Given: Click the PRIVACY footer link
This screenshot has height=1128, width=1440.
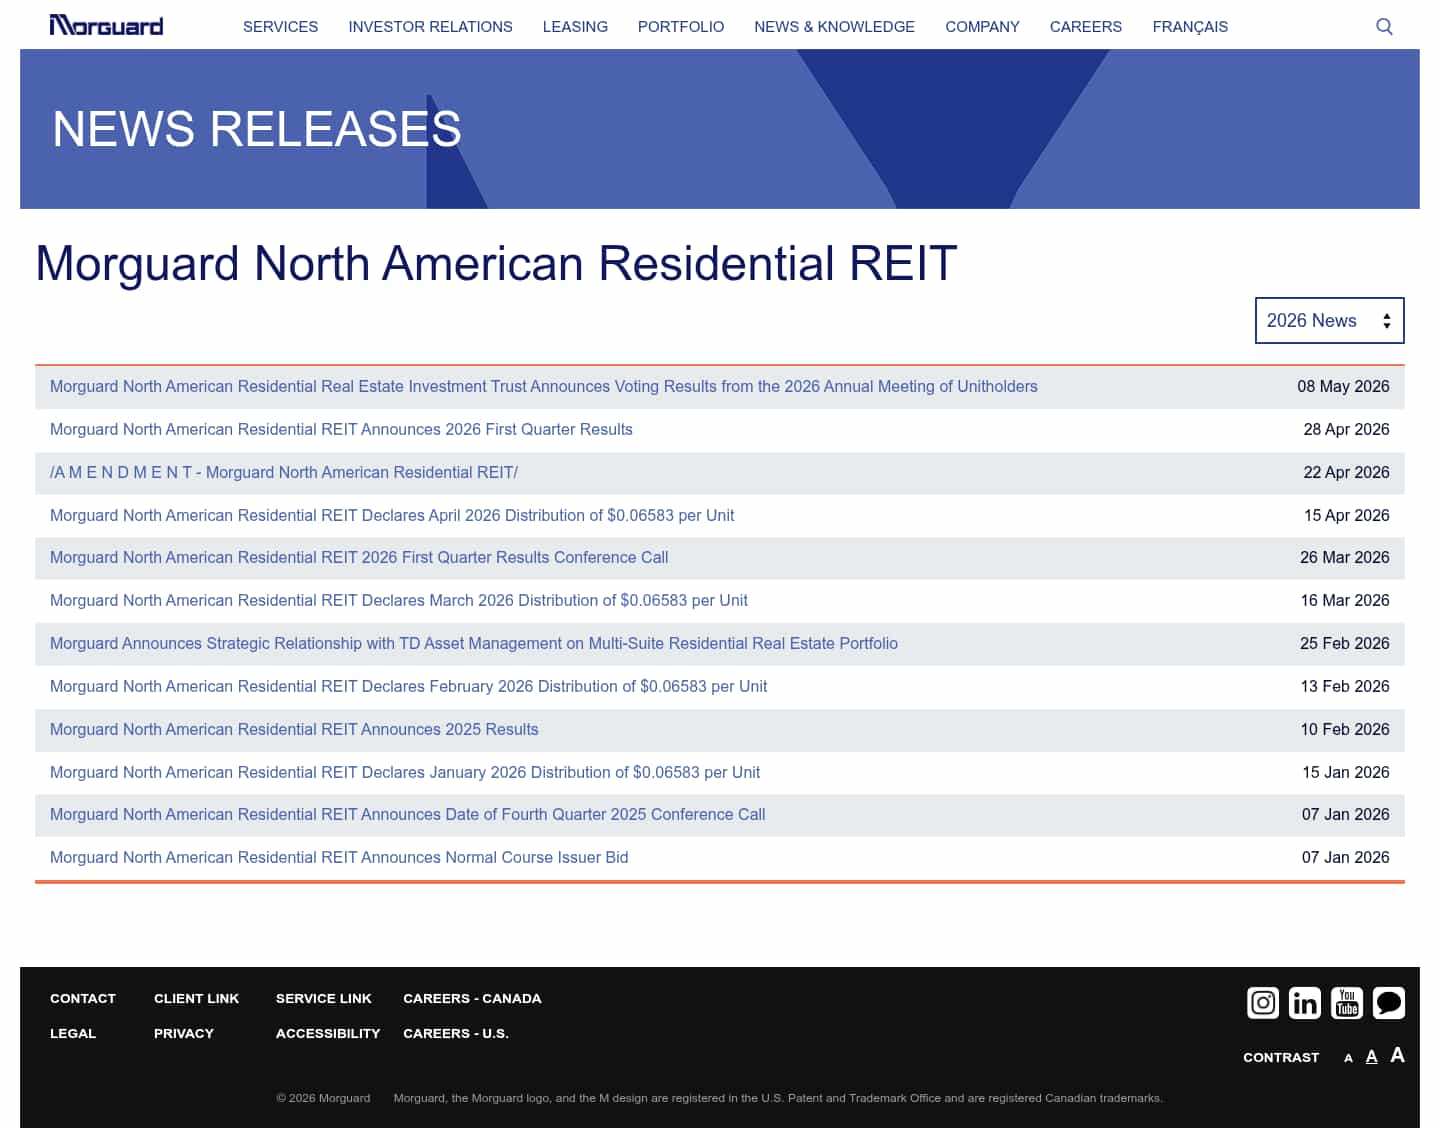Looking at the screenshot, I should (184, 1033).
